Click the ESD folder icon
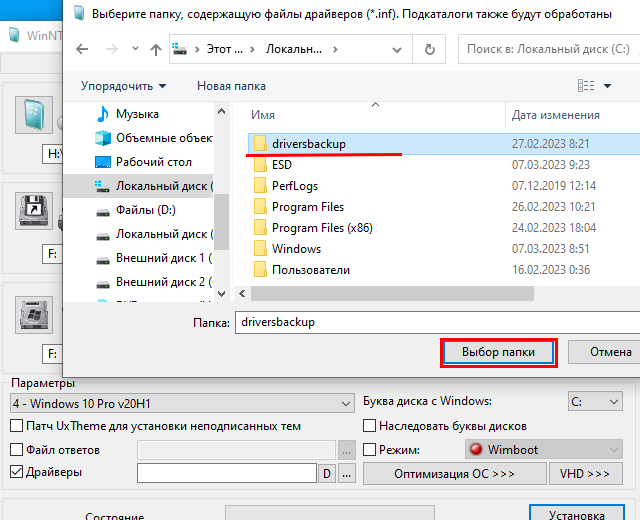Viewport: 640px width, 520px height. click(260, 165)
